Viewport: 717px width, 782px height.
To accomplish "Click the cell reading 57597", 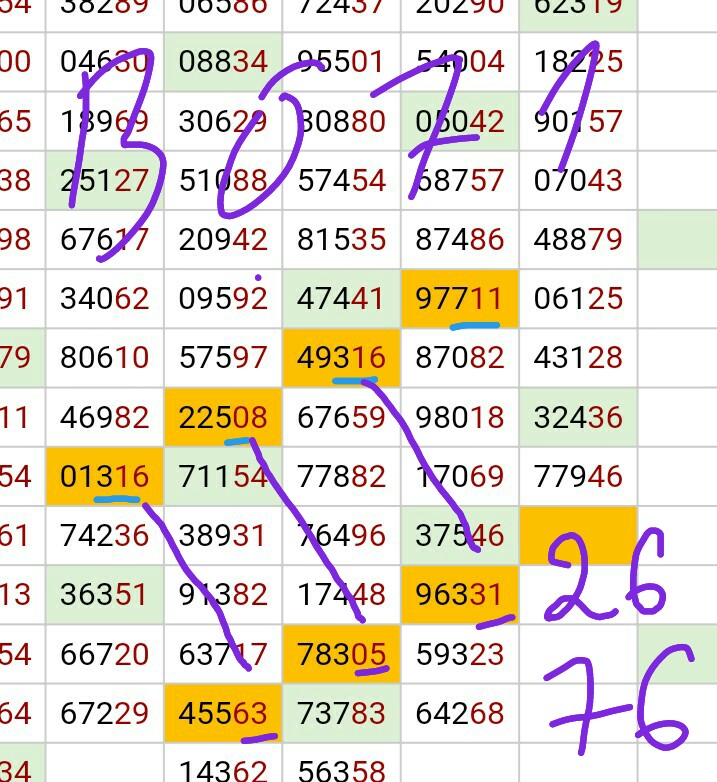I will (223, 358).
